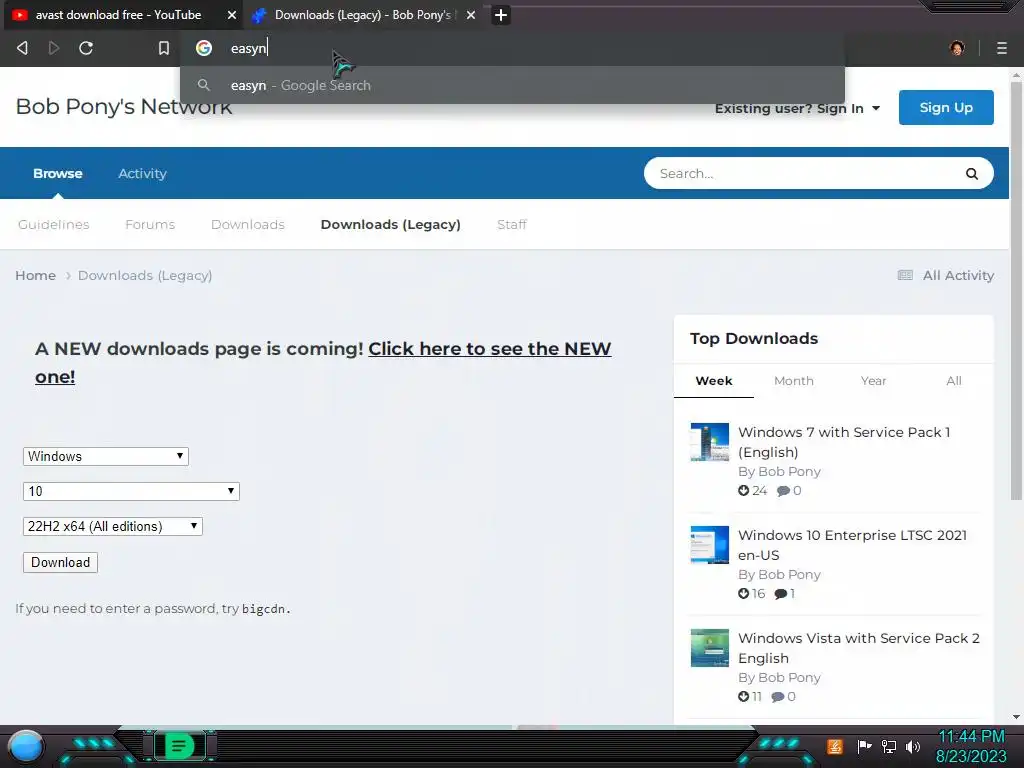Click the Windows 10 Enterprise LTSC thumbnail
The width and height of the screenshot is (1024, 768).
pos(710,545)
